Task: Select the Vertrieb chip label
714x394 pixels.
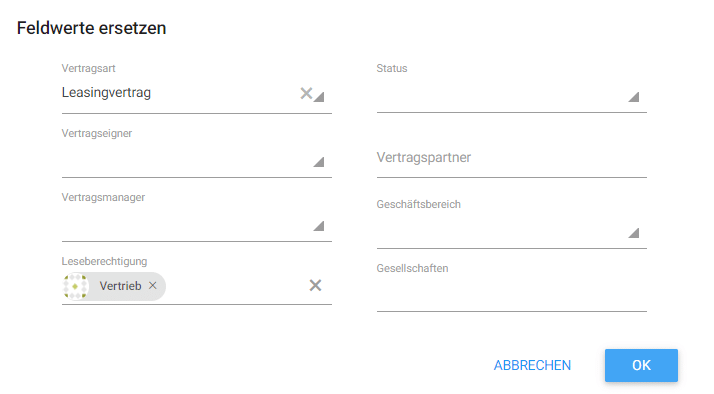Action: pyautogui.click(x=120, y=286)
